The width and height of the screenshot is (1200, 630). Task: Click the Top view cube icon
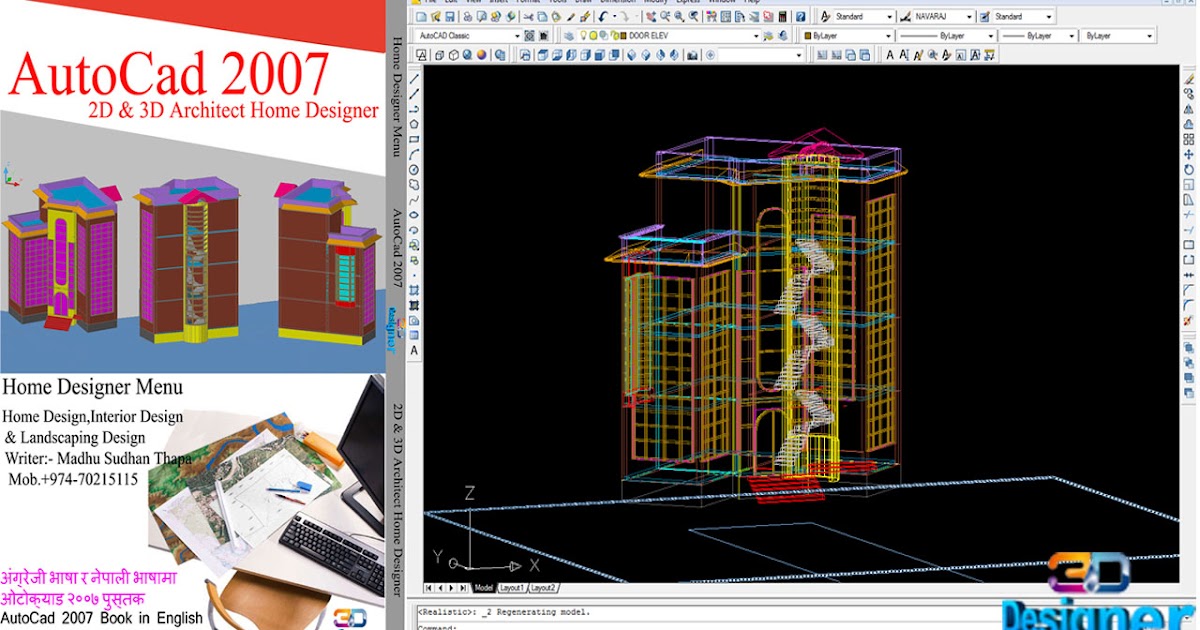click(x=543, y=55)
